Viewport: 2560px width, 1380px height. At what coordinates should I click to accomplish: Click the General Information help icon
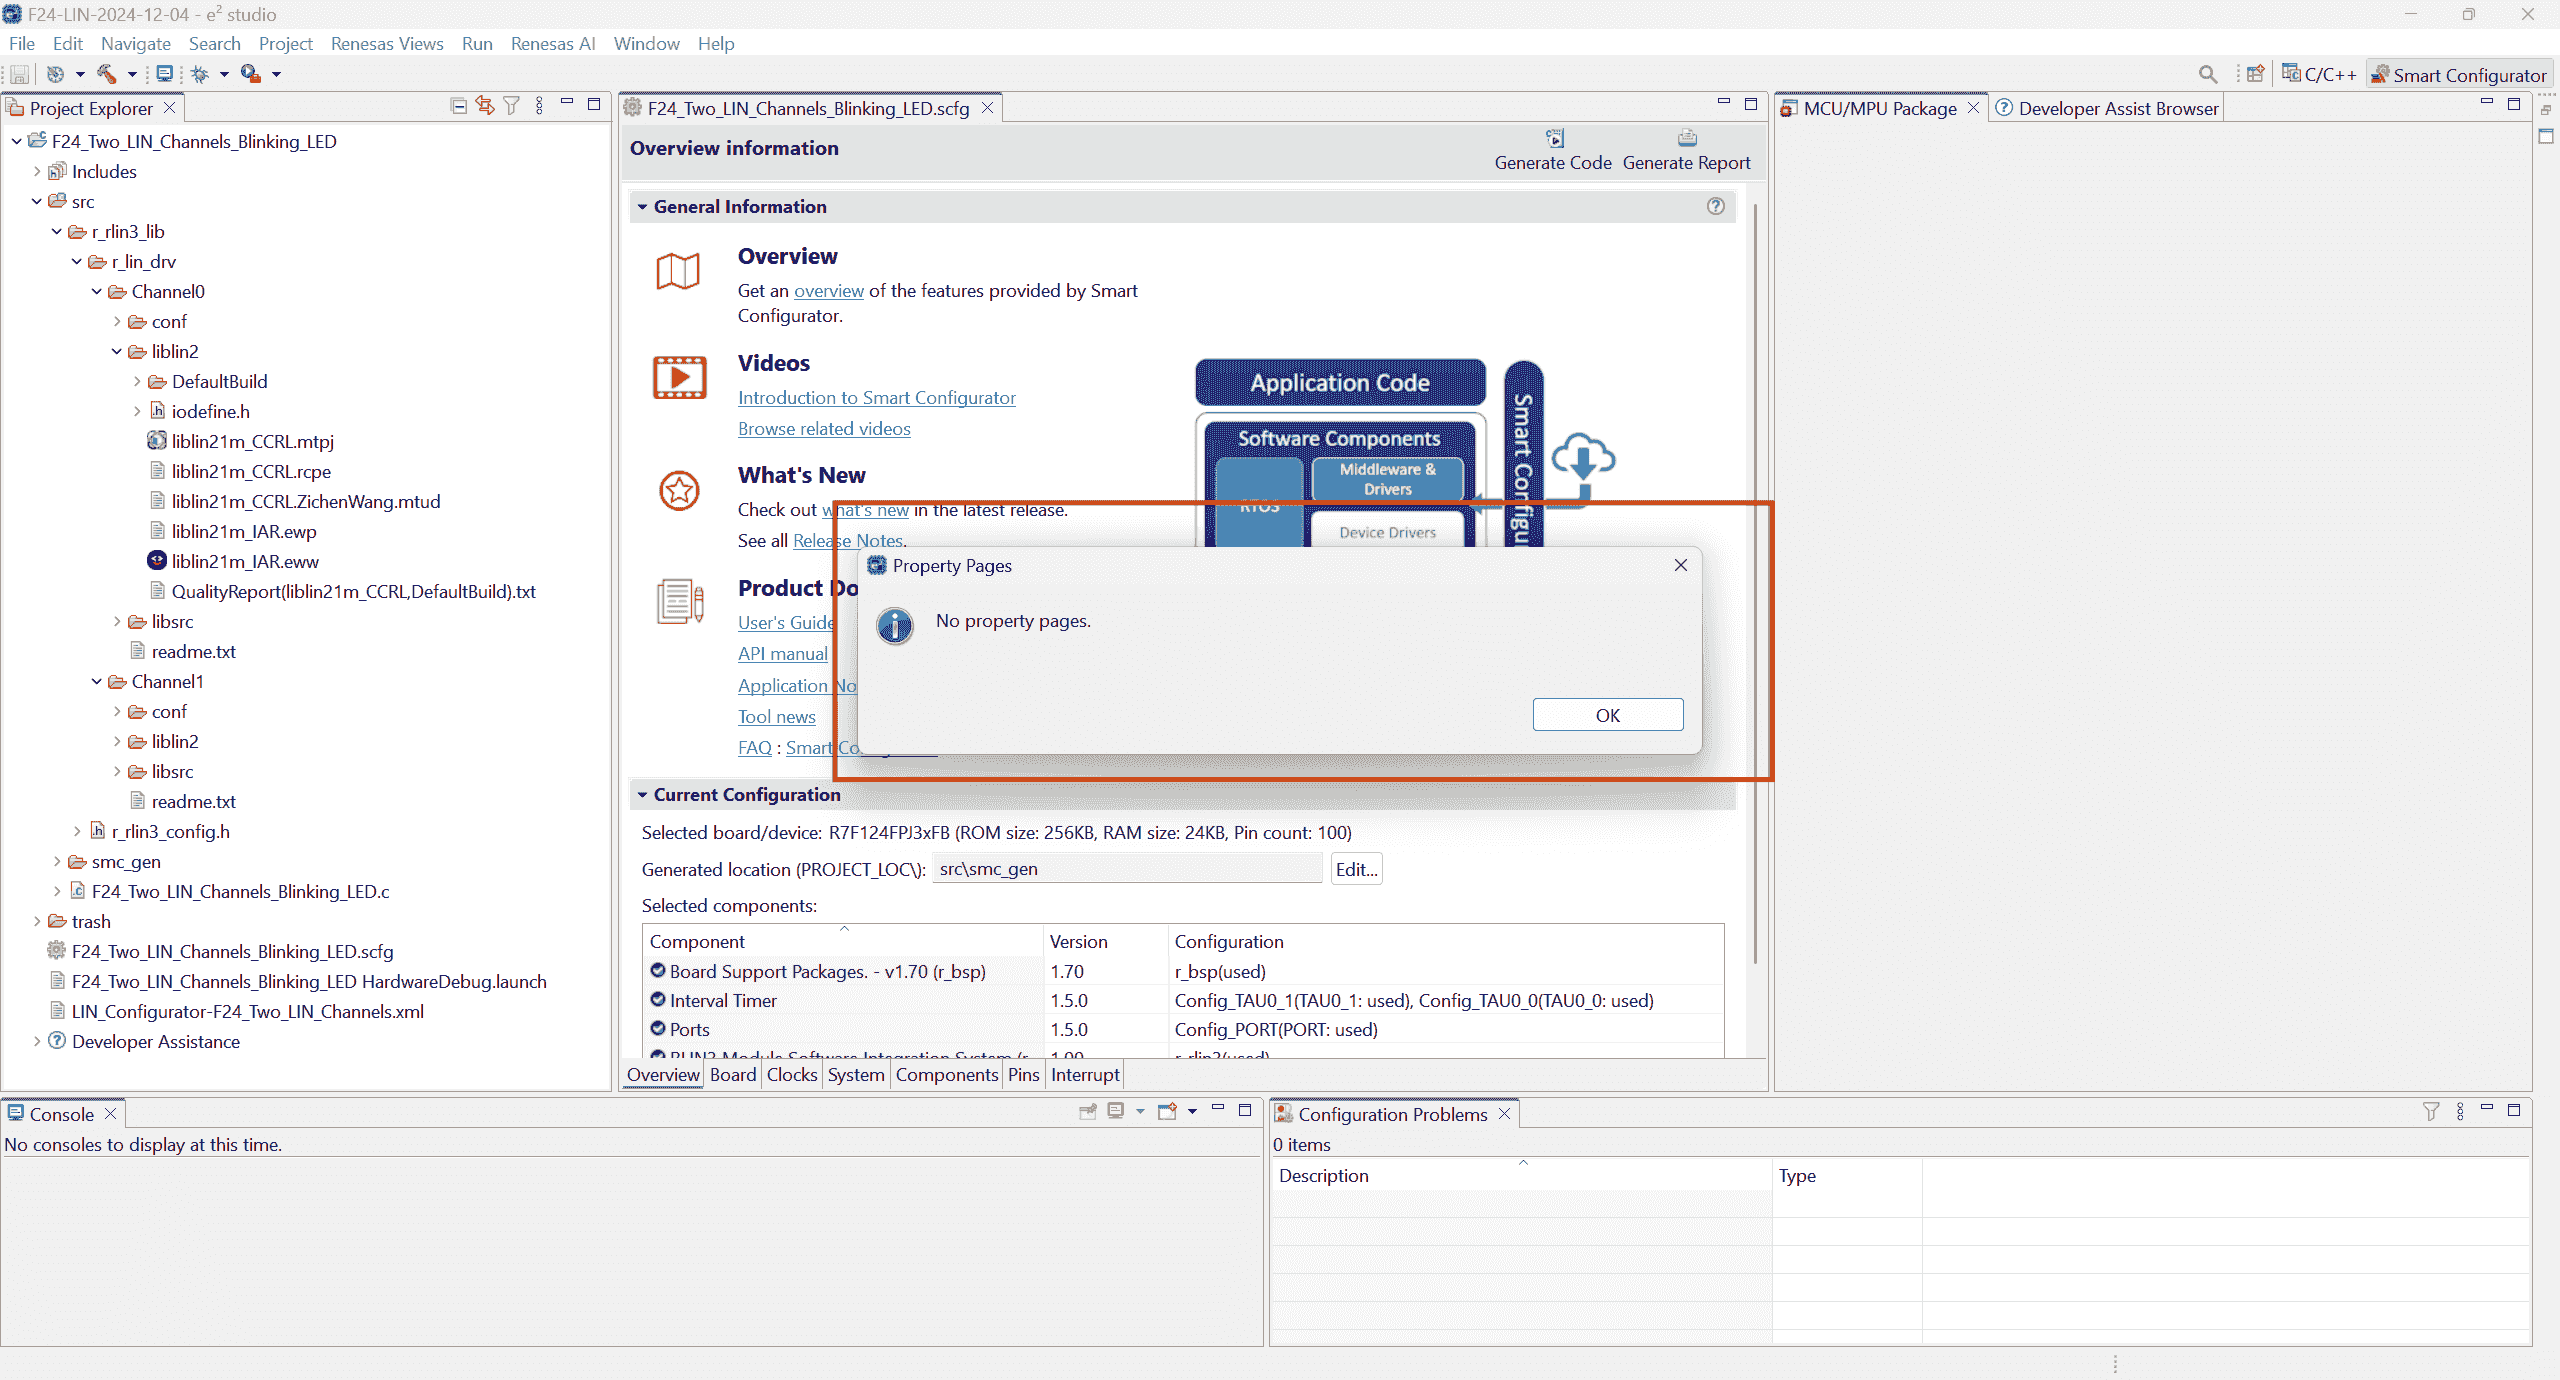pos(1716,206)
